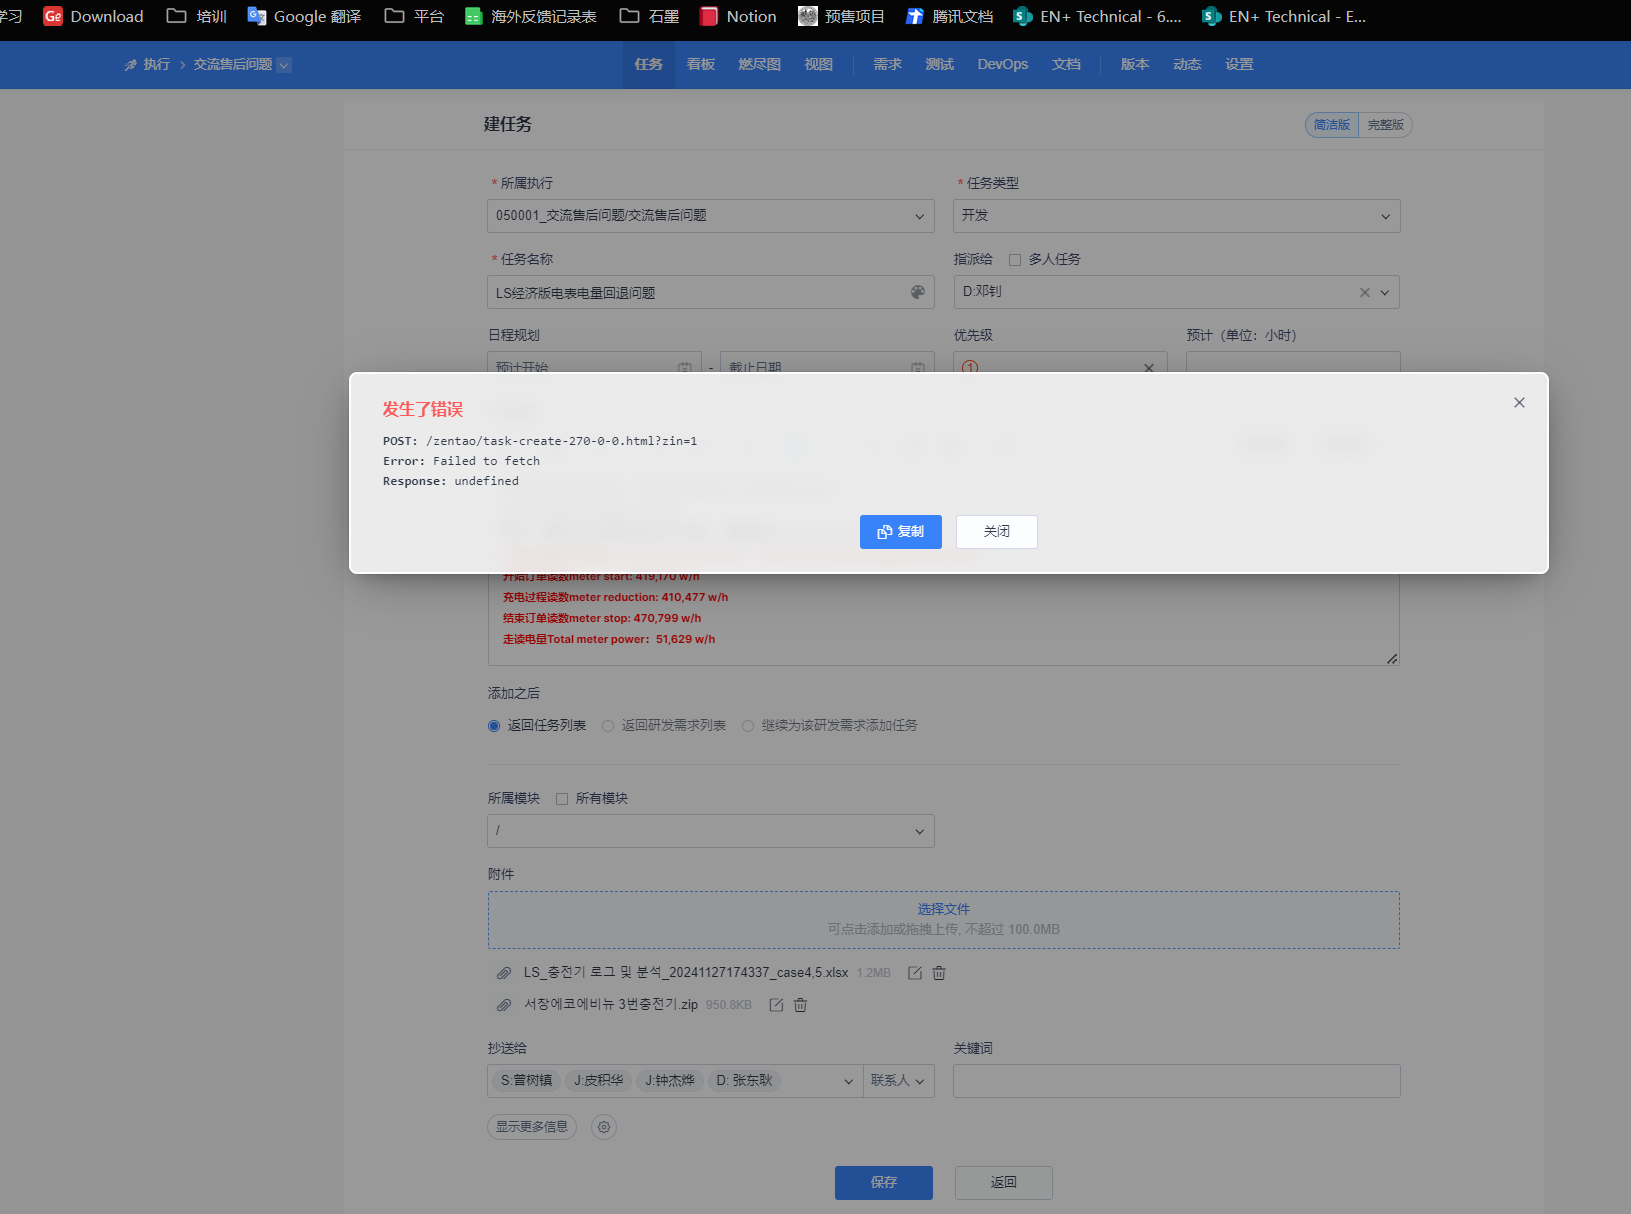Screen dimensions: 1631x1214
Task: Open the task name color palette icon
Action: point(918,292)
